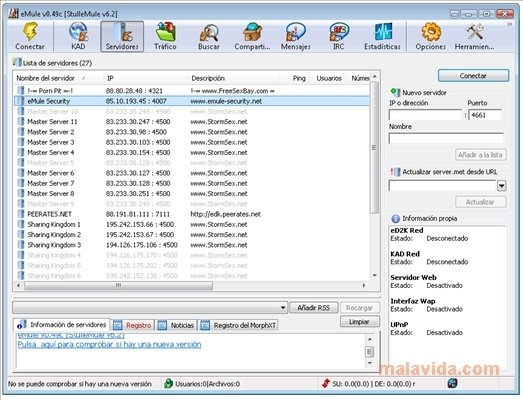Click IP 83.233.30.251 : 4500
Viewport: 523px width, 400px height.
pyautogui.click(x=138, y=193)
